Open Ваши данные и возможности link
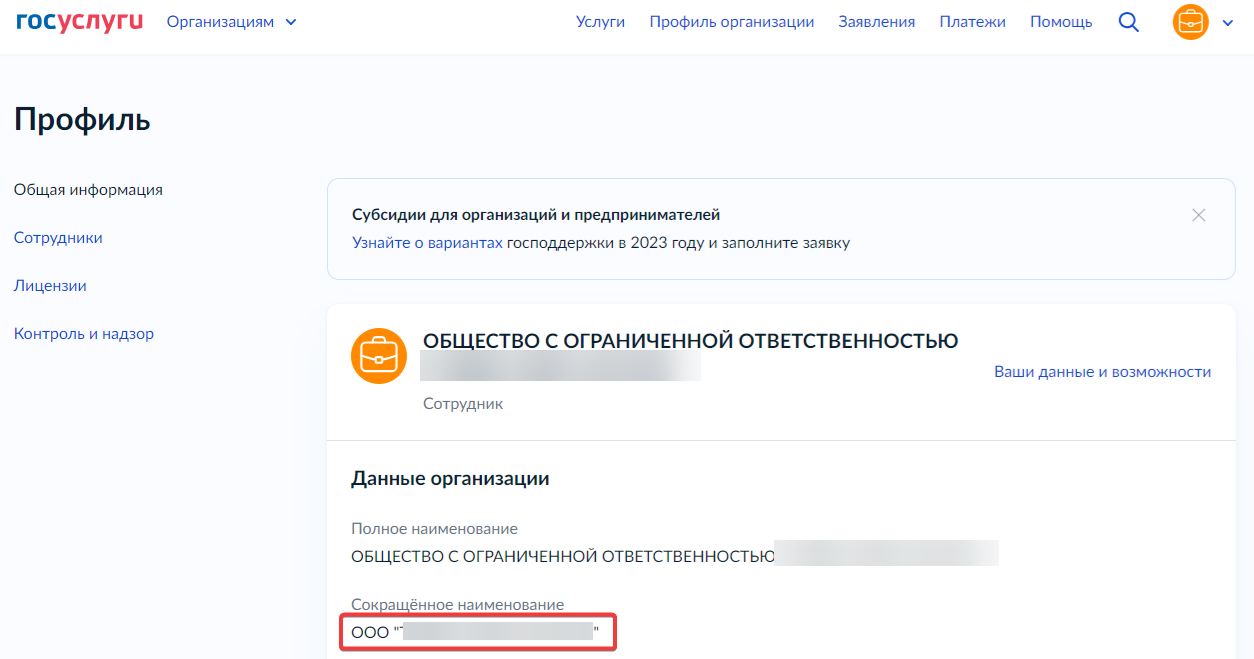Viewport: 1254px width, 659px height. pyautogui.click(x=1102, y=372)
